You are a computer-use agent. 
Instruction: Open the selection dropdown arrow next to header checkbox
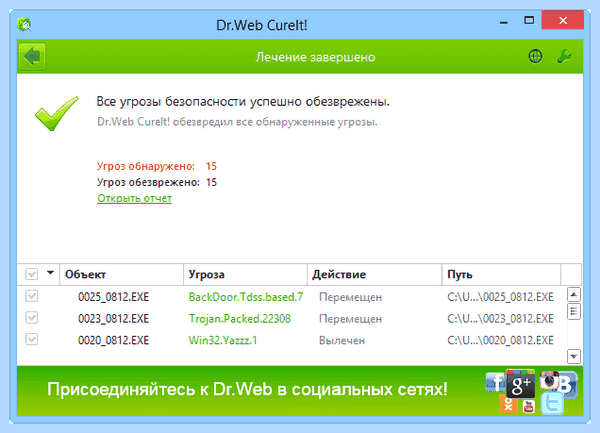coord(50,273)
